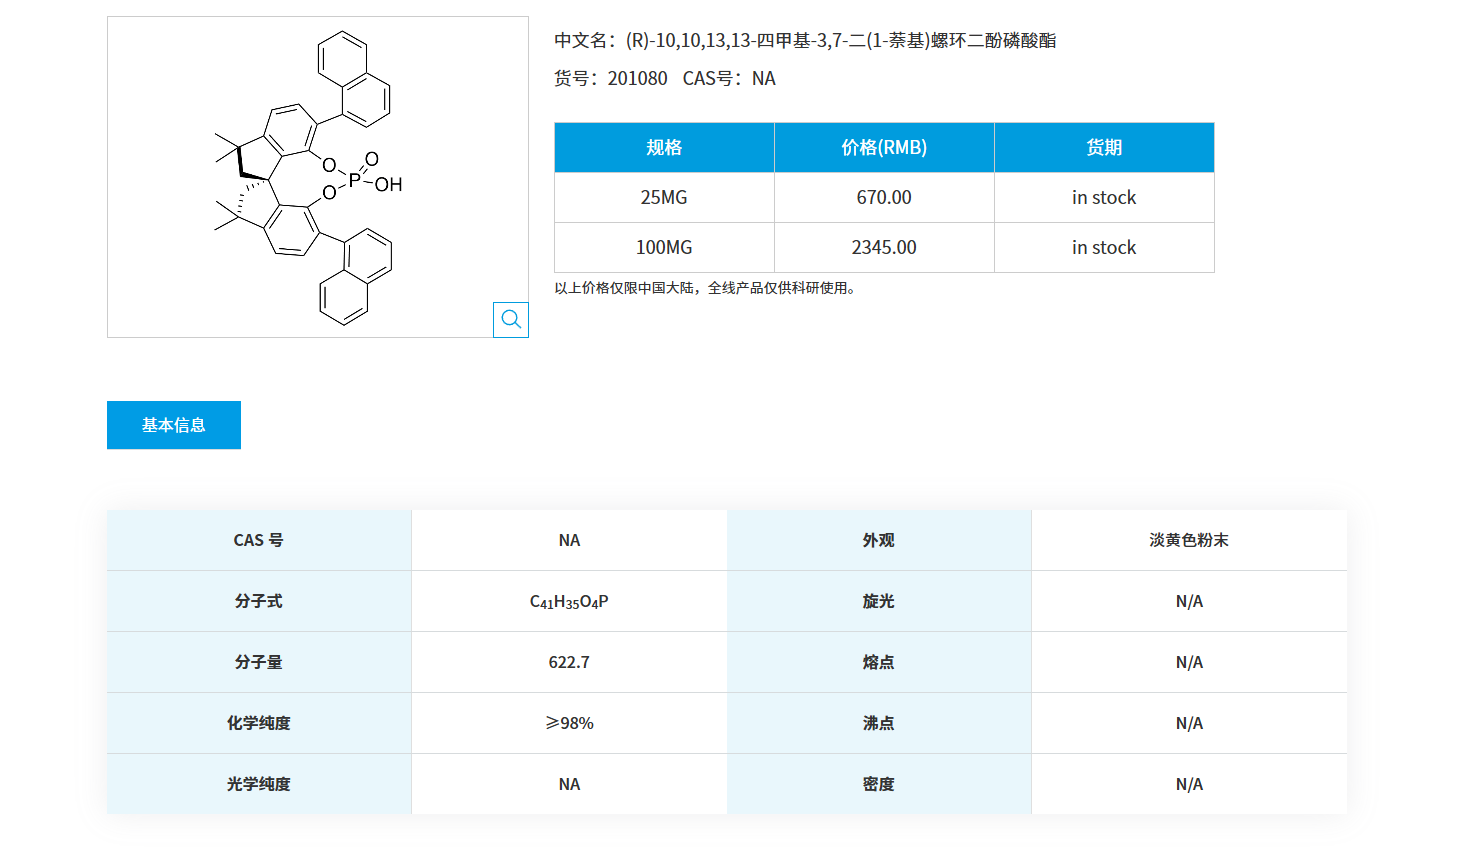Click the molecular weight 622.7 value
Screen dimensions: 1463x863
coord(569,661)
